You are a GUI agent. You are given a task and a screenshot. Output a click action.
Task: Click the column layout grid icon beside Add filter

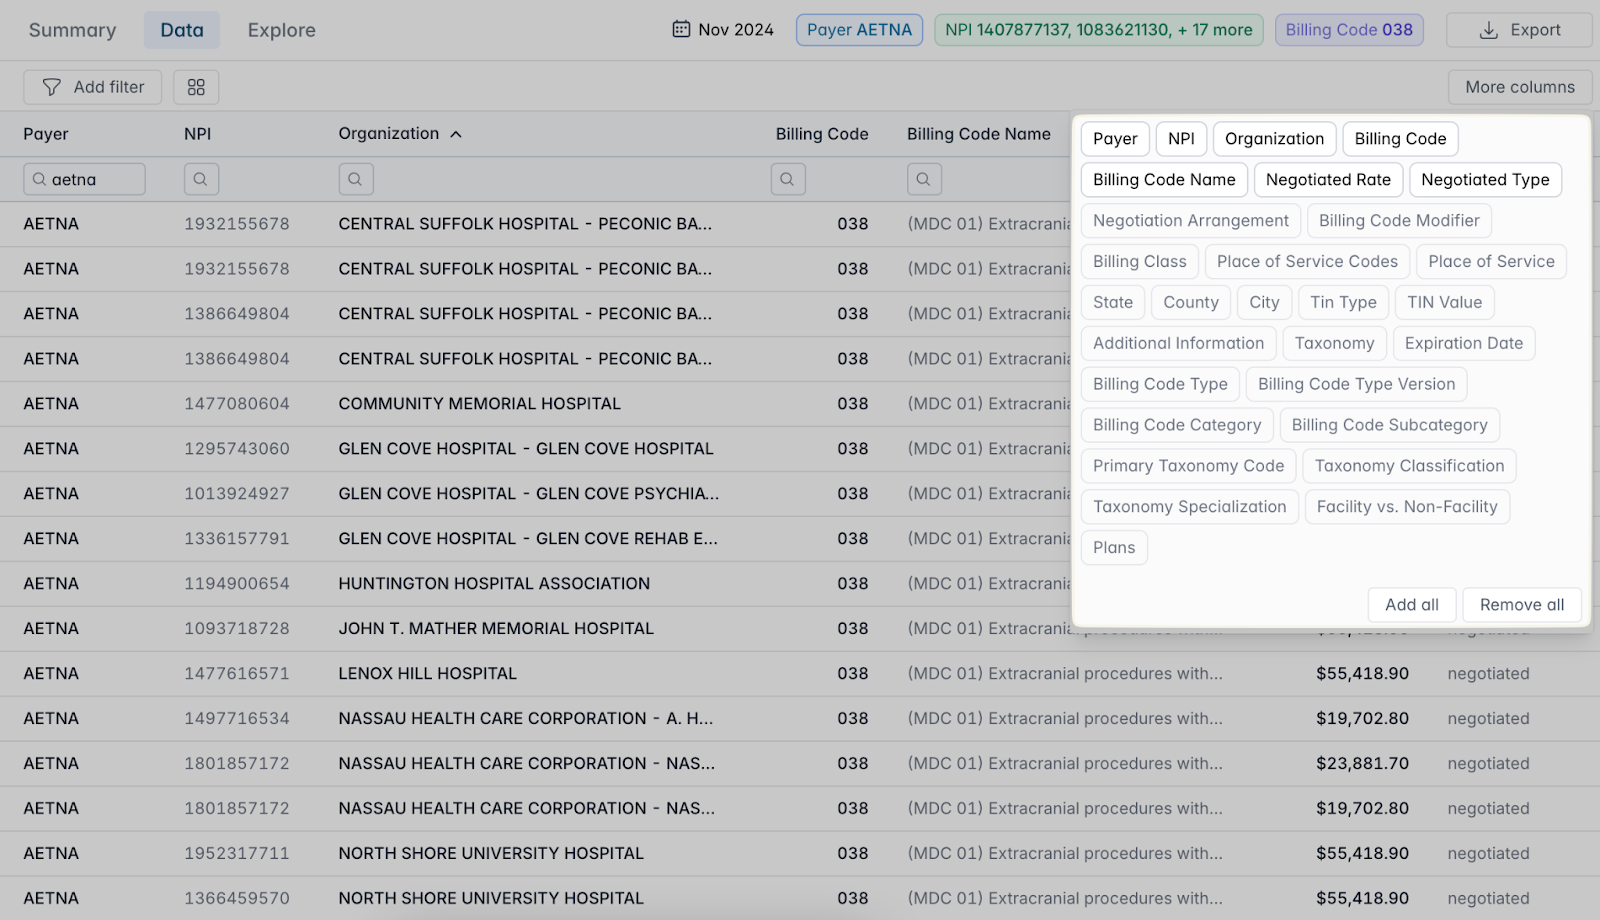pos(195,87)
